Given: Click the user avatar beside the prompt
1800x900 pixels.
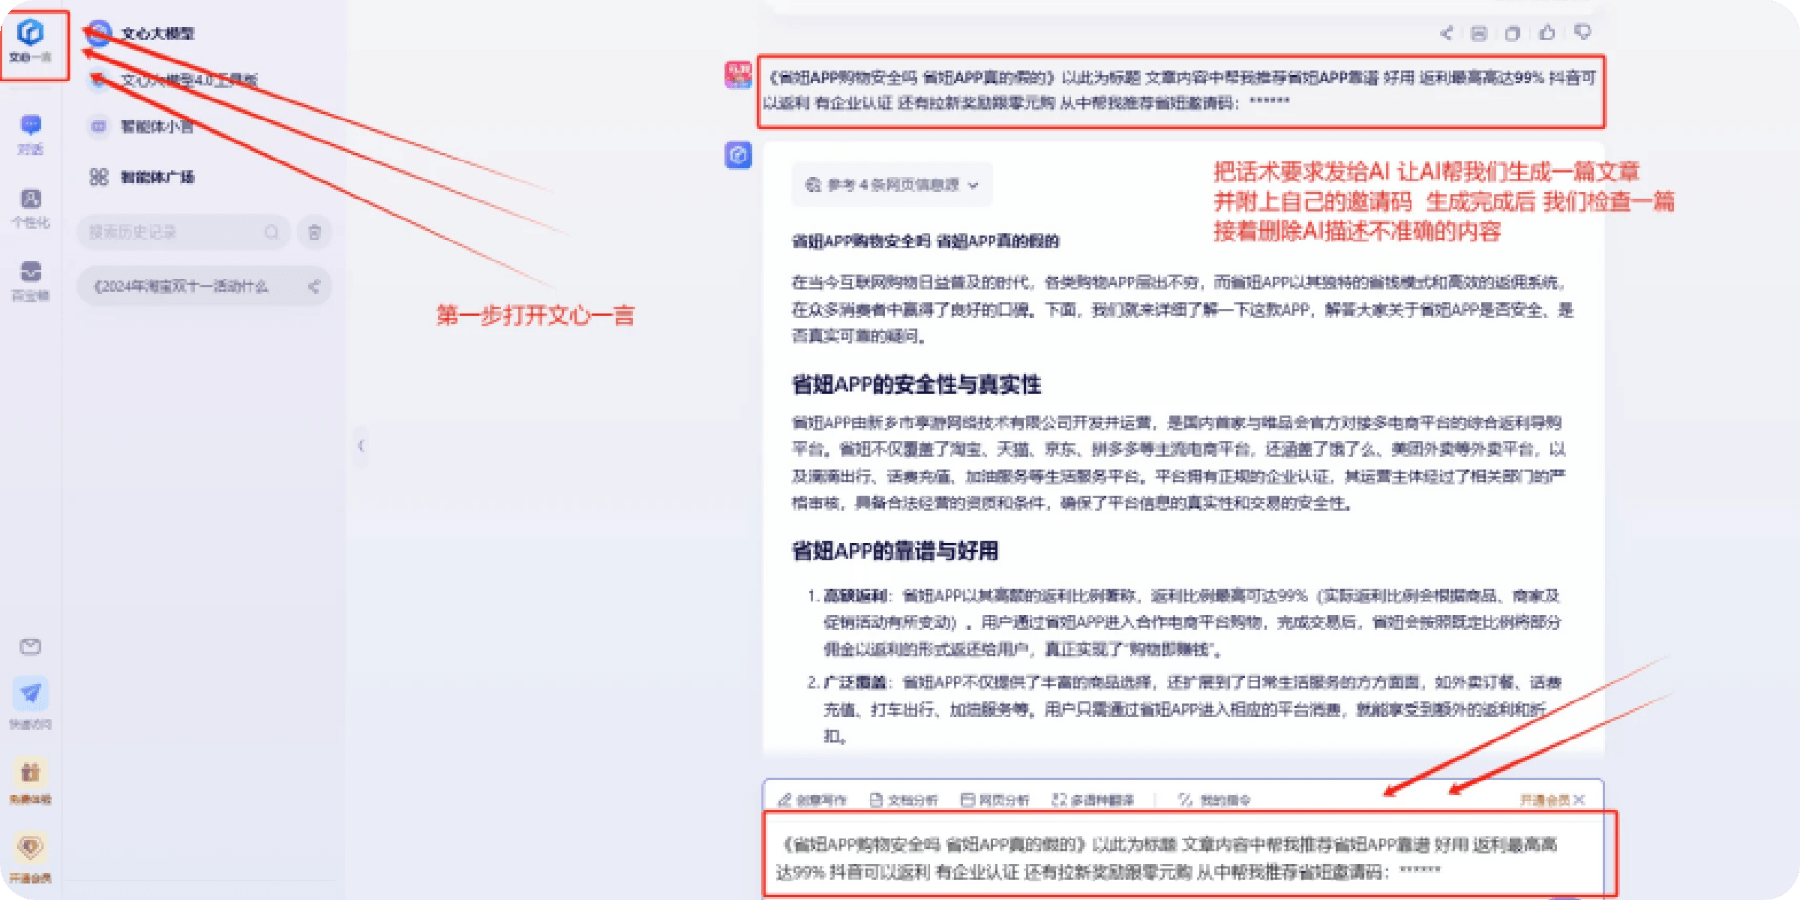Looking at the screenshot, I should (x=738, y=75).
